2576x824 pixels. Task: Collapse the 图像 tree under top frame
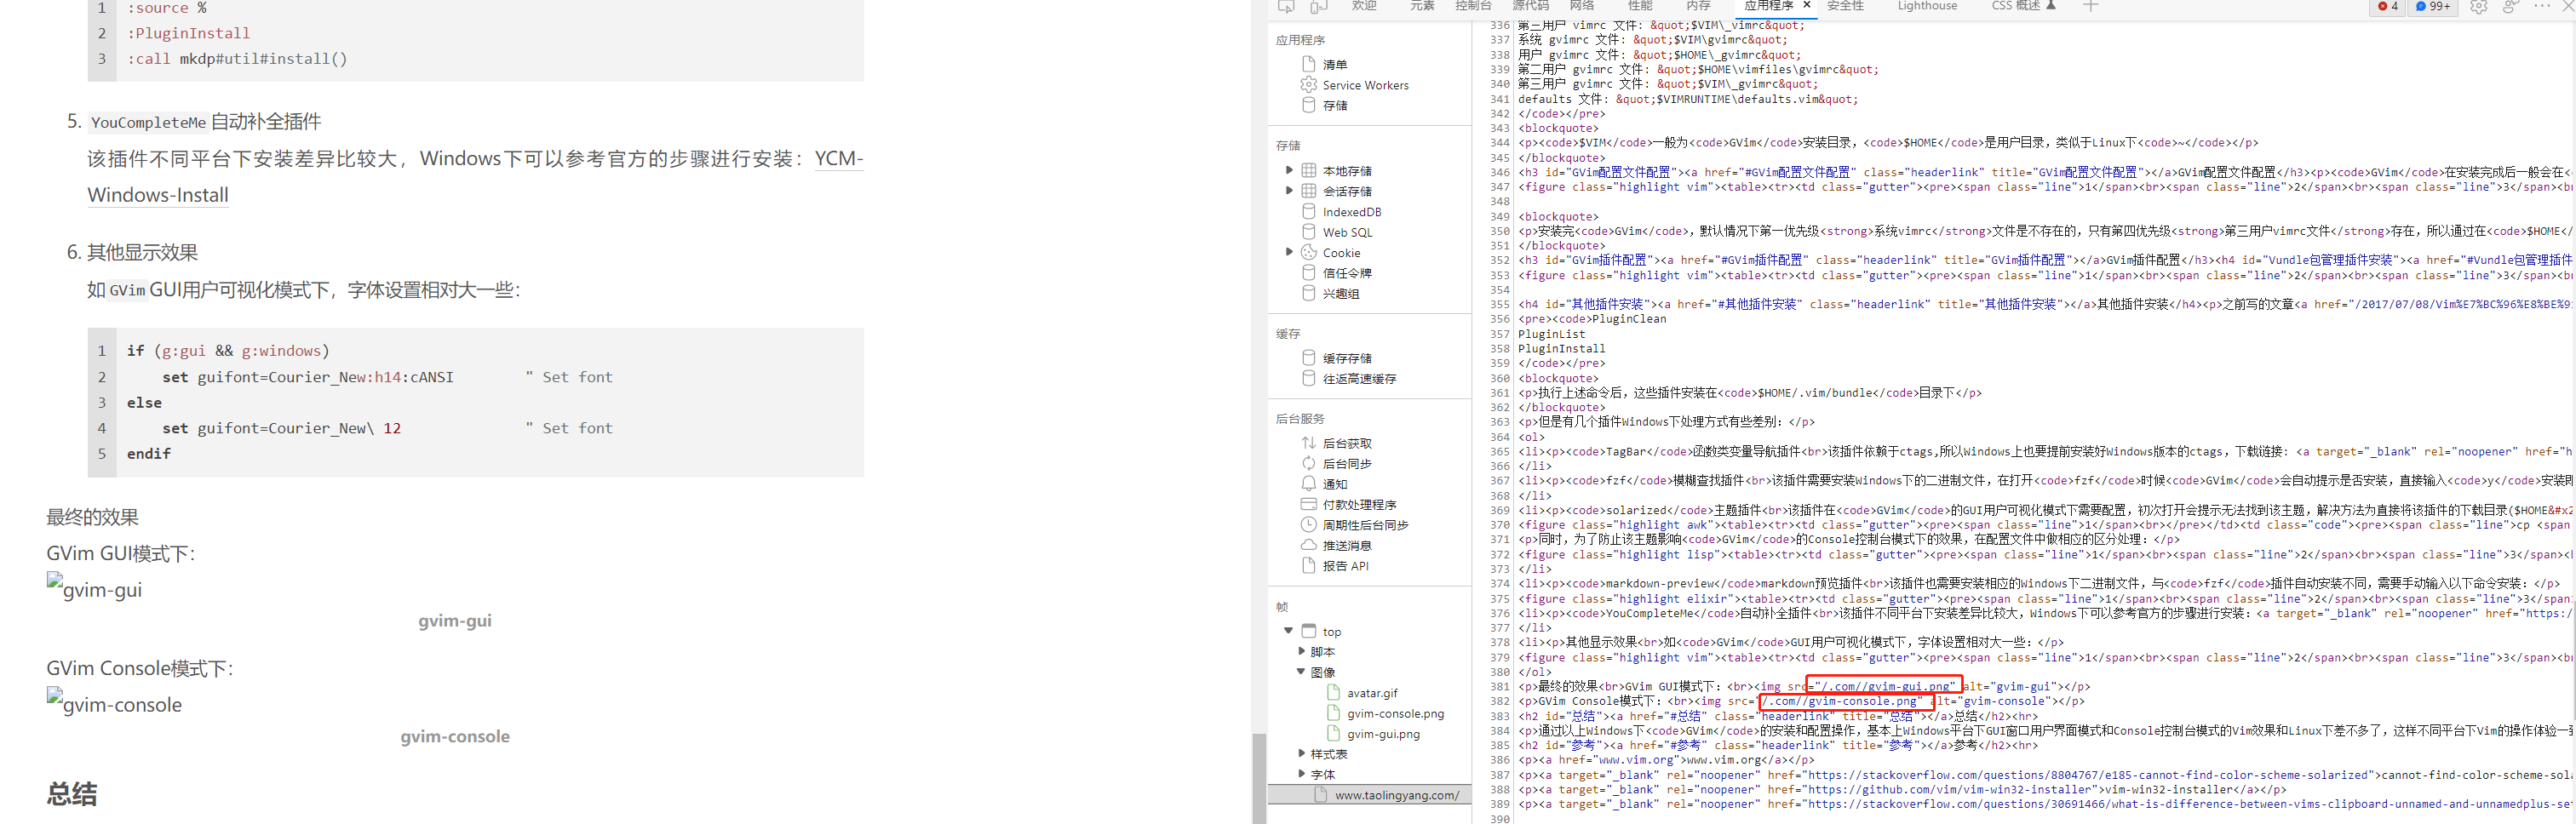pos(1301,672)
